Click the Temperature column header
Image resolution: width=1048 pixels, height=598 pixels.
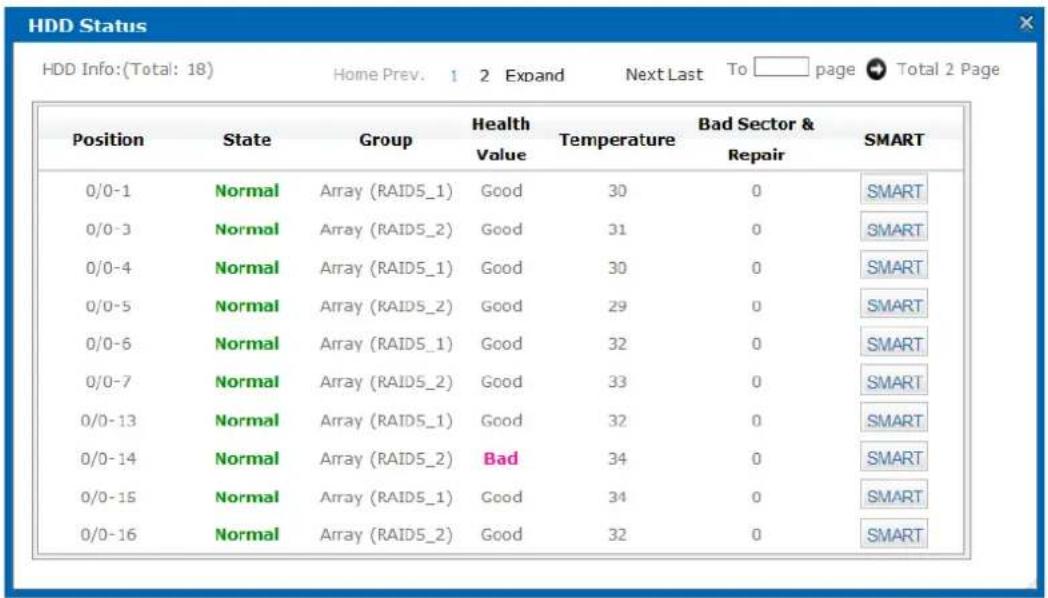pos(617,140)
